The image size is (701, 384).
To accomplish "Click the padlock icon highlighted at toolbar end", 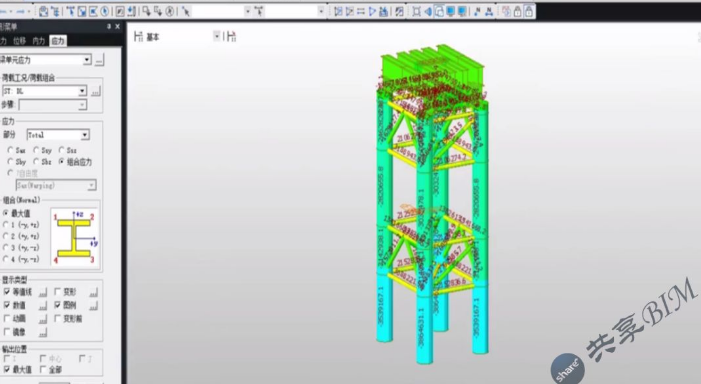I will pyautogui.click(x=529, y=11).
